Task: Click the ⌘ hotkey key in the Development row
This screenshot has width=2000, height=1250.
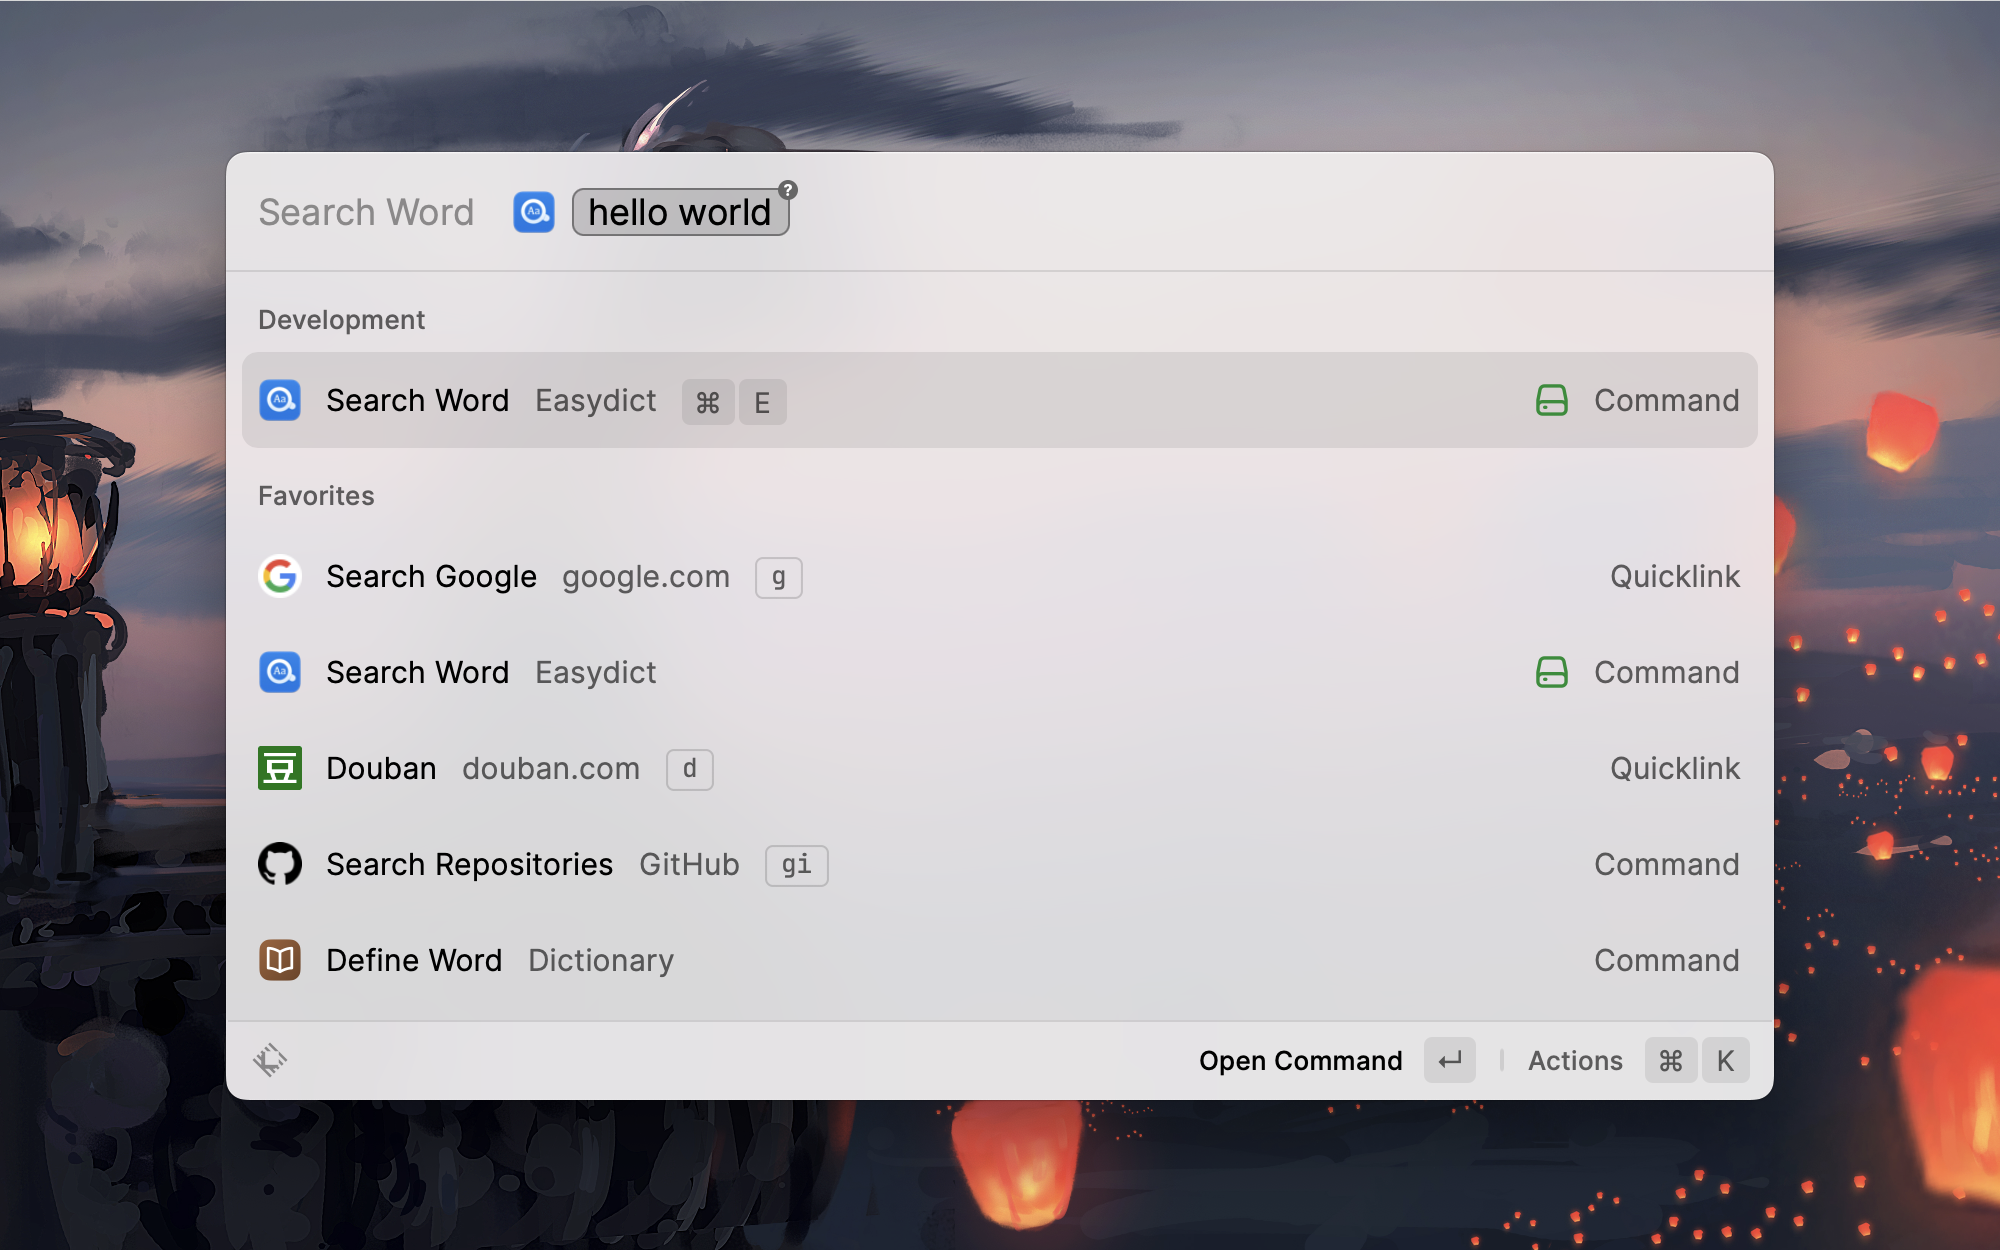Action: click(708, 402)
